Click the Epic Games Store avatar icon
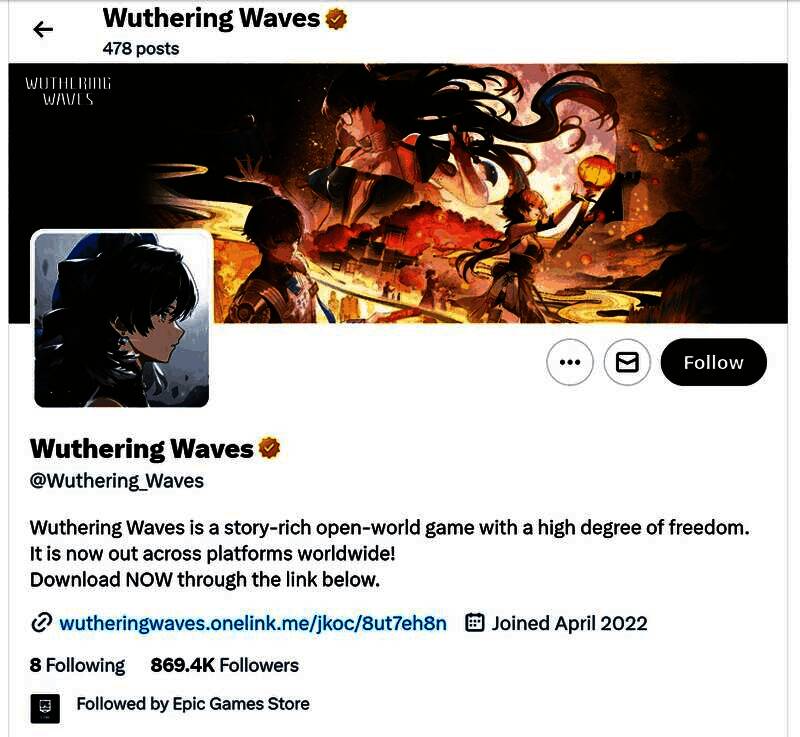 point(45,708)
